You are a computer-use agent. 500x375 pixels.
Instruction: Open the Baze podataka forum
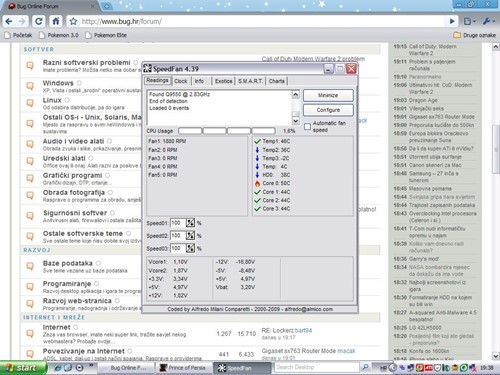pyautogui.click(x=68, y=263)
